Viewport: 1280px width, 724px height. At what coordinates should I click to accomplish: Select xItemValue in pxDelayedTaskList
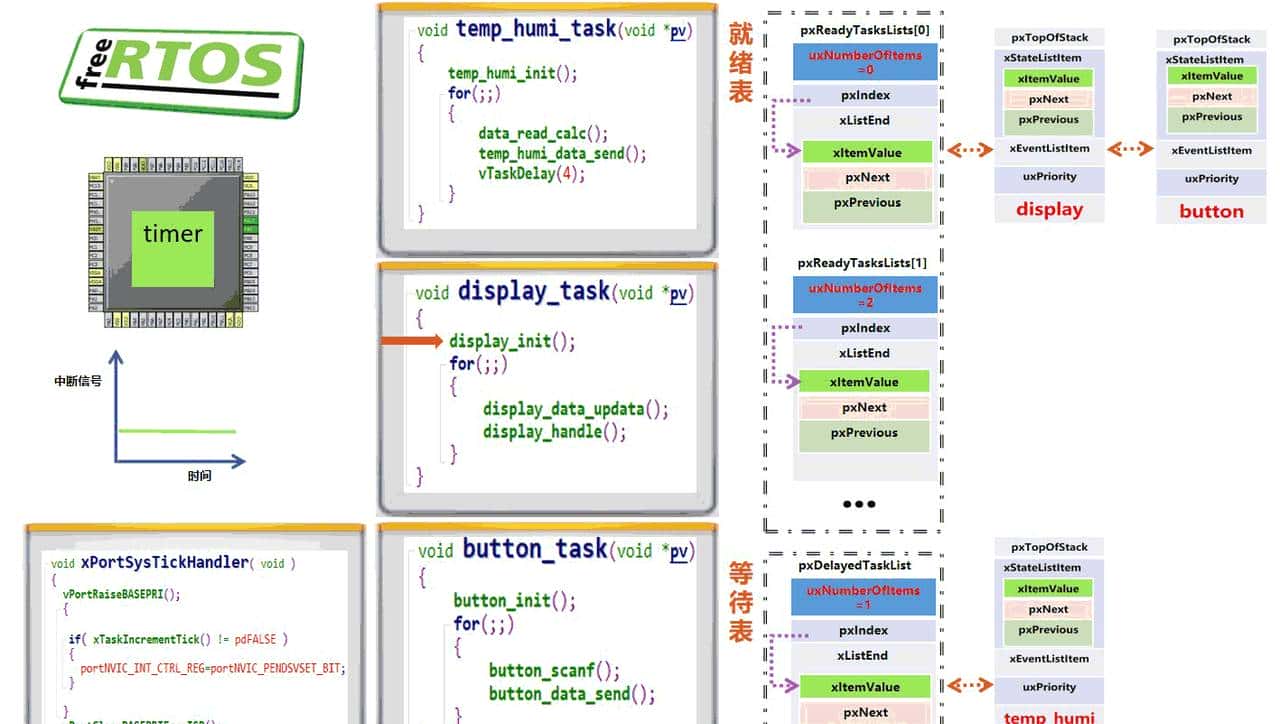point(866,687)
